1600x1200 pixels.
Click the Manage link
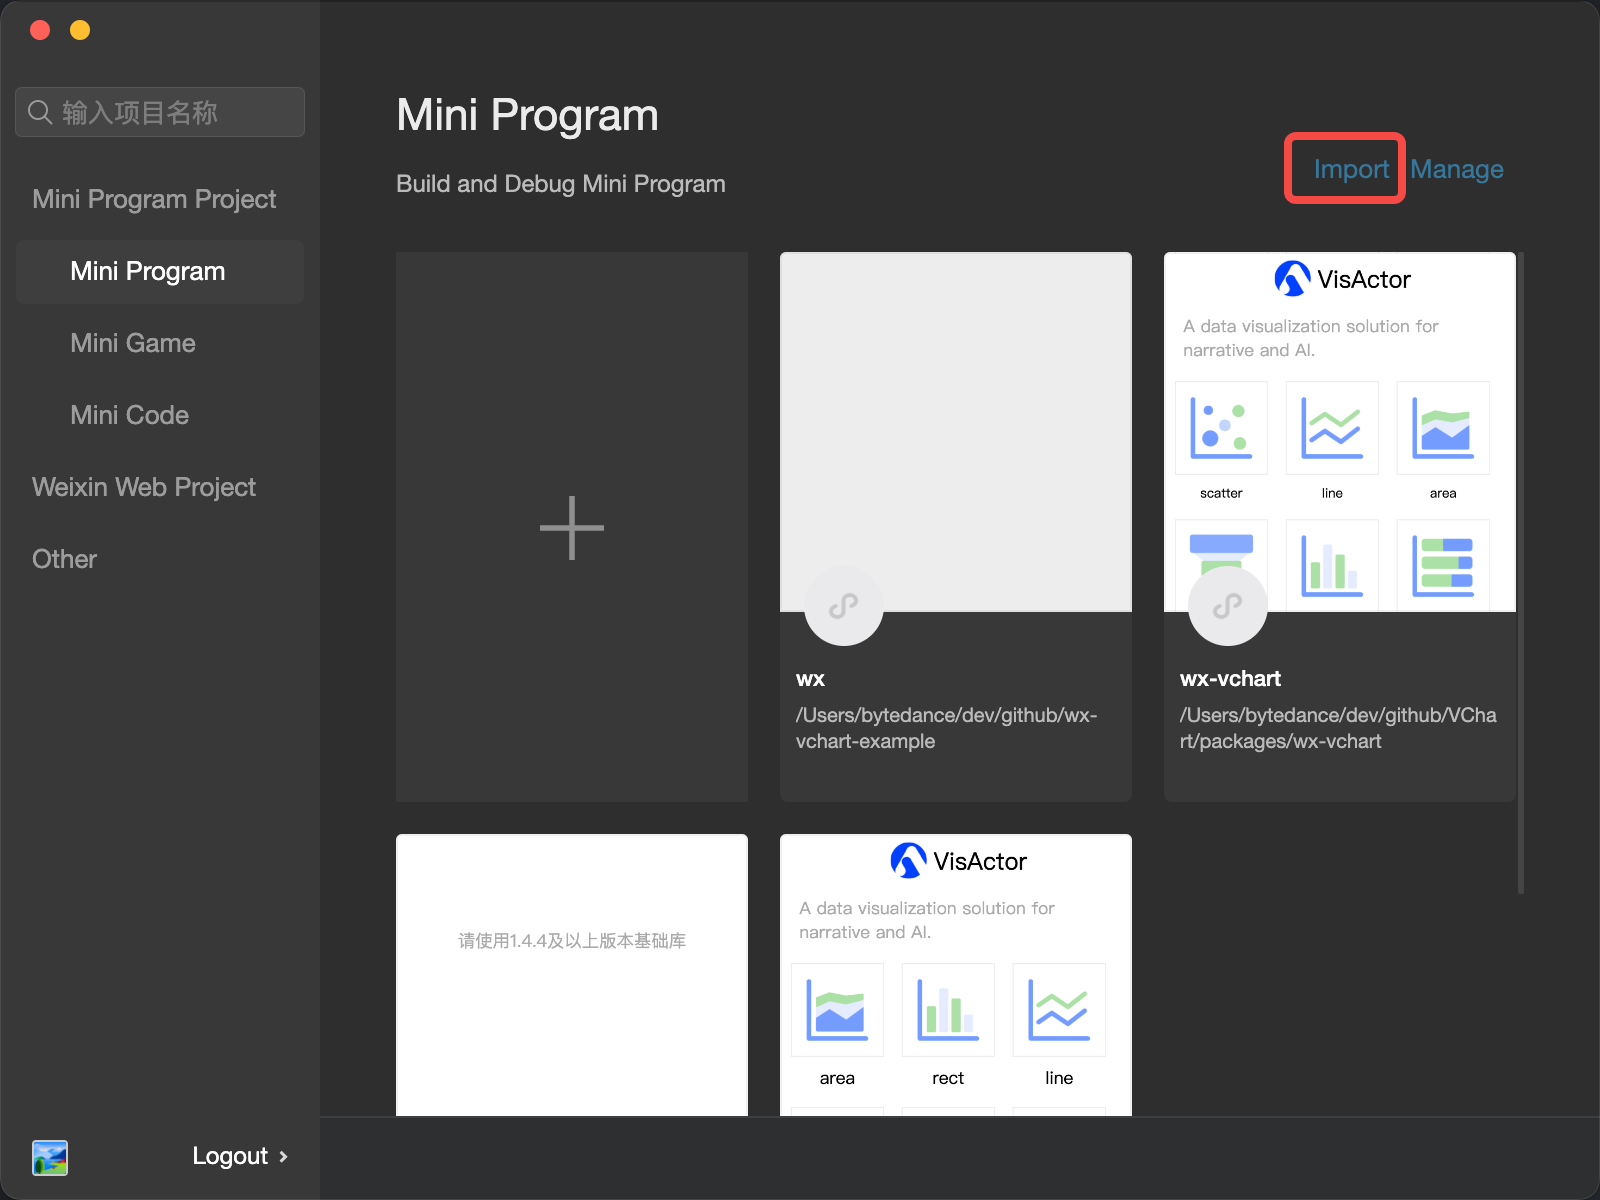tap(1457, 169)
